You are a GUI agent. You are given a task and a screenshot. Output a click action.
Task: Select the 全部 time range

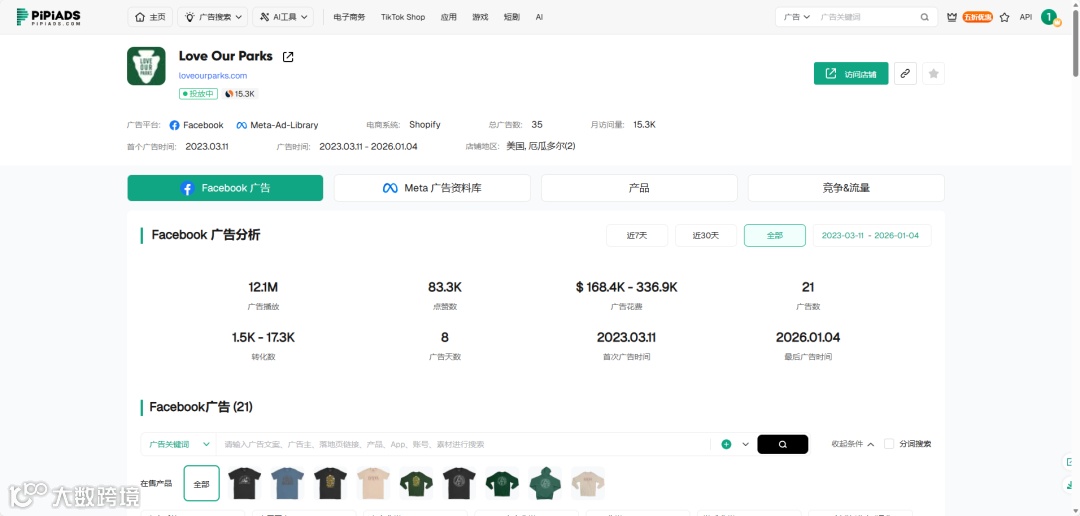[x=775, y=236]
